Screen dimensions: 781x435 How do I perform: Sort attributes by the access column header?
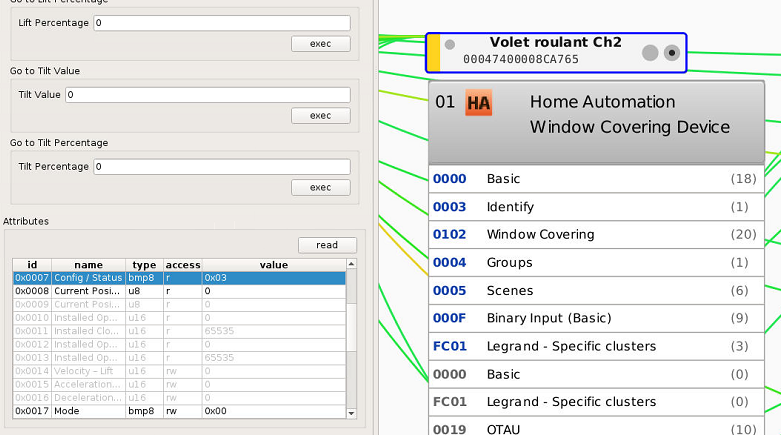point(183,265)
